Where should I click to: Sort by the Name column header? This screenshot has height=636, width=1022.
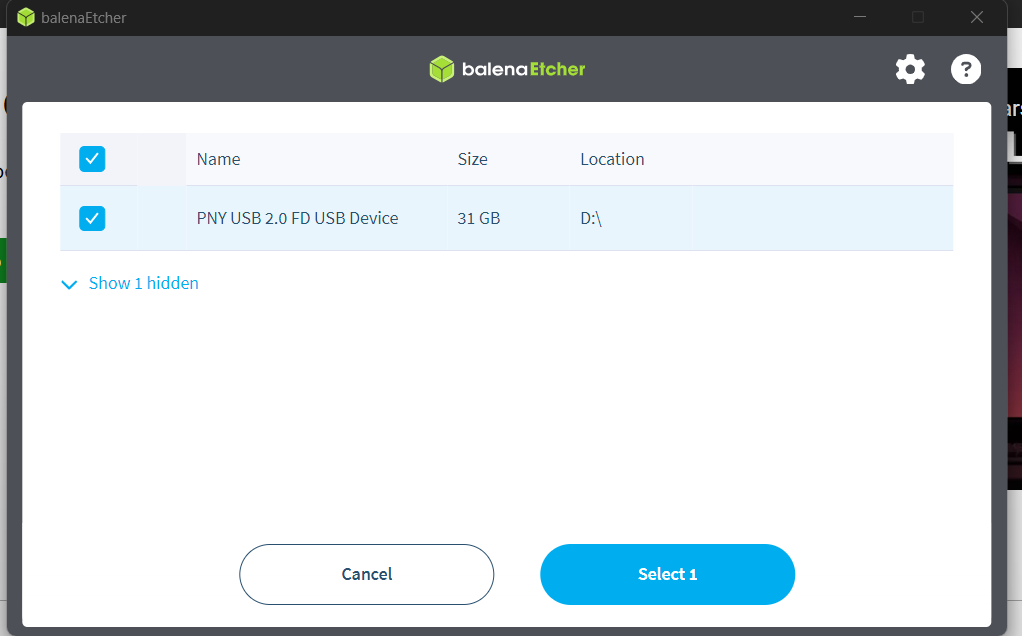point(218,159)
